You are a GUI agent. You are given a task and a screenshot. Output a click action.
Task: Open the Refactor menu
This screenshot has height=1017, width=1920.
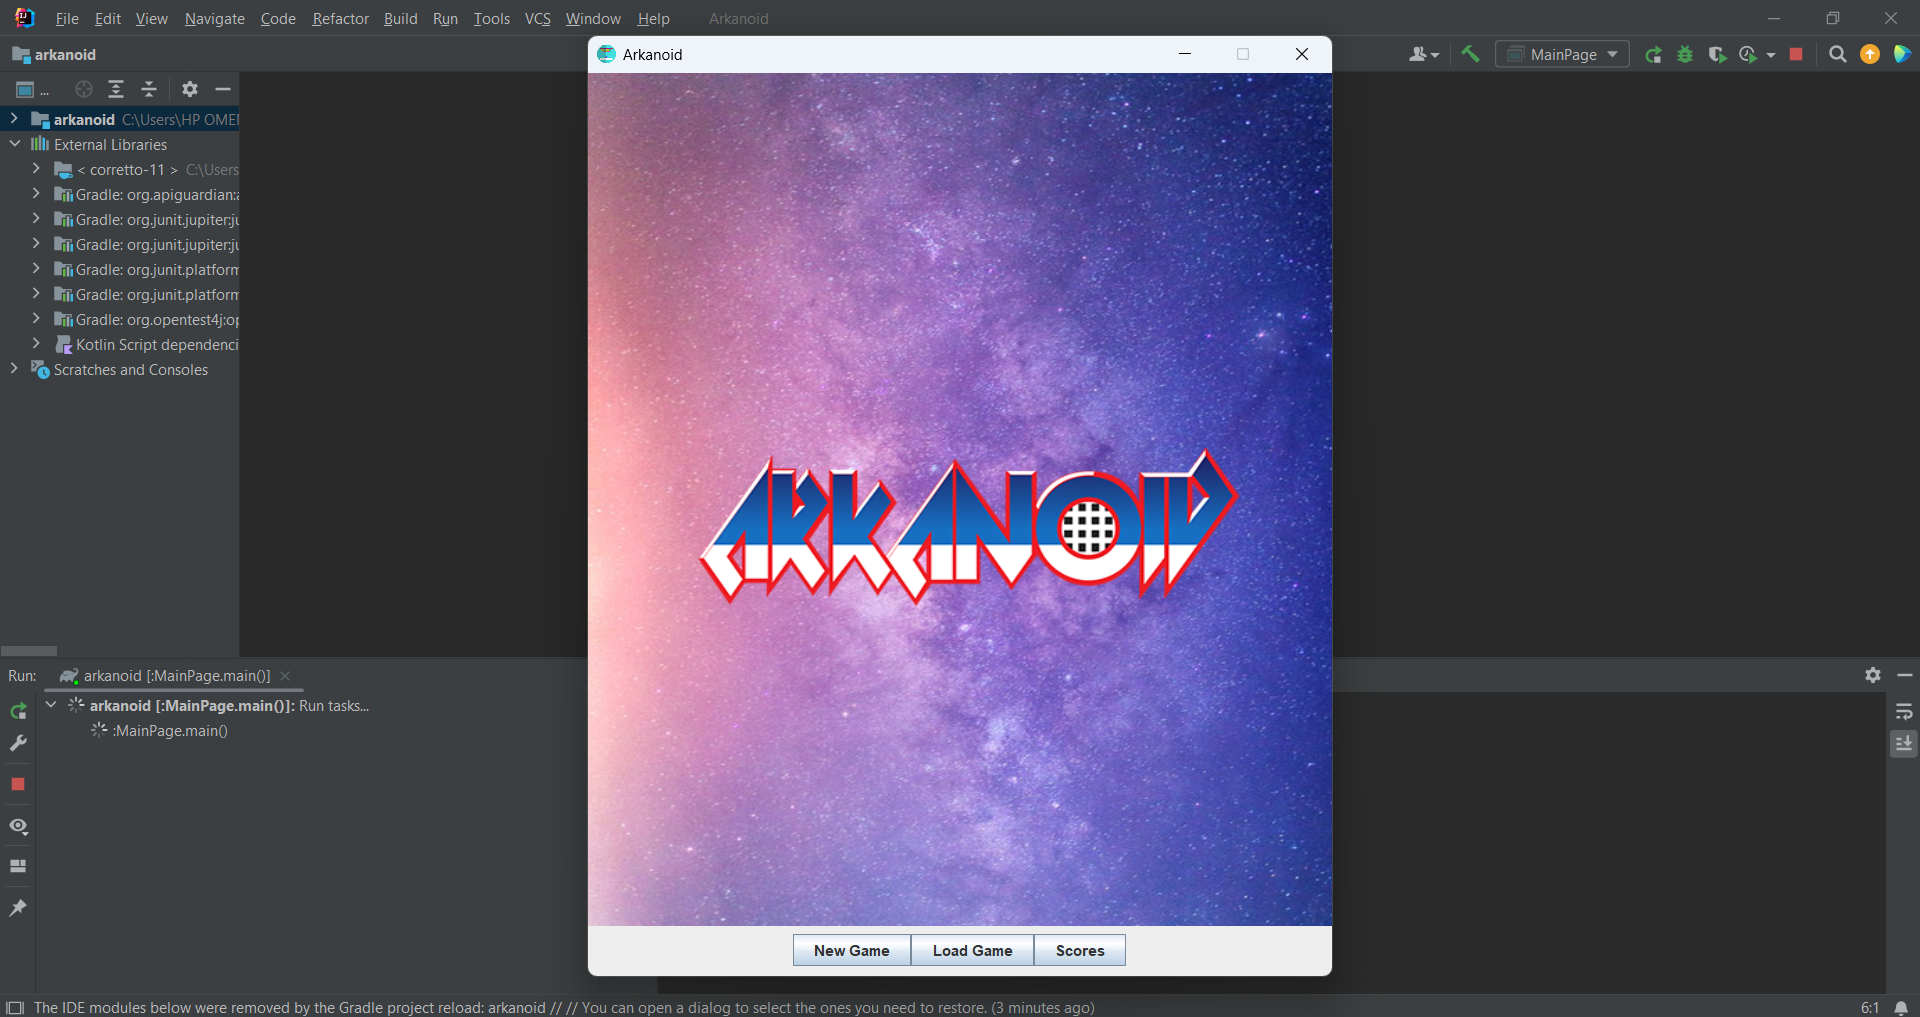coord(340,19)
